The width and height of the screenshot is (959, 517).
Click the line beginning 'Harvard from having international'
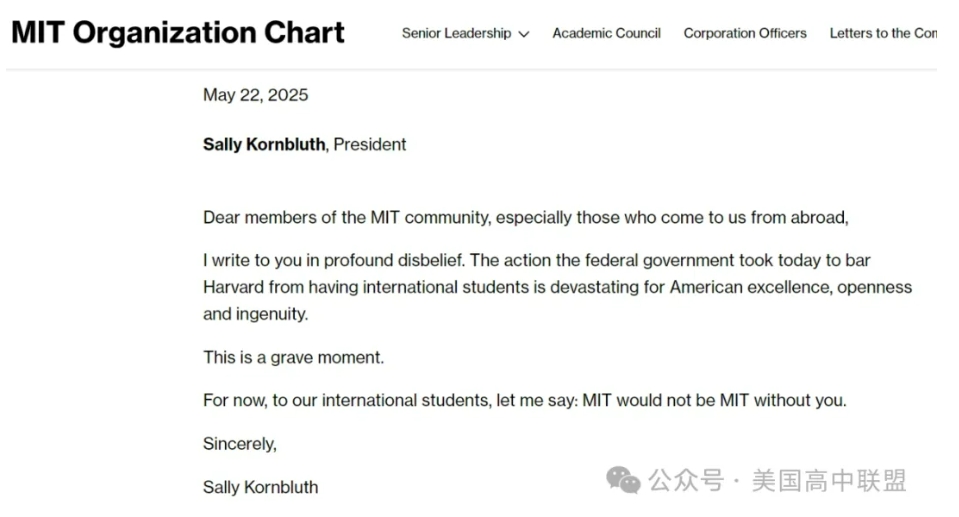click(x=558, y=288)
